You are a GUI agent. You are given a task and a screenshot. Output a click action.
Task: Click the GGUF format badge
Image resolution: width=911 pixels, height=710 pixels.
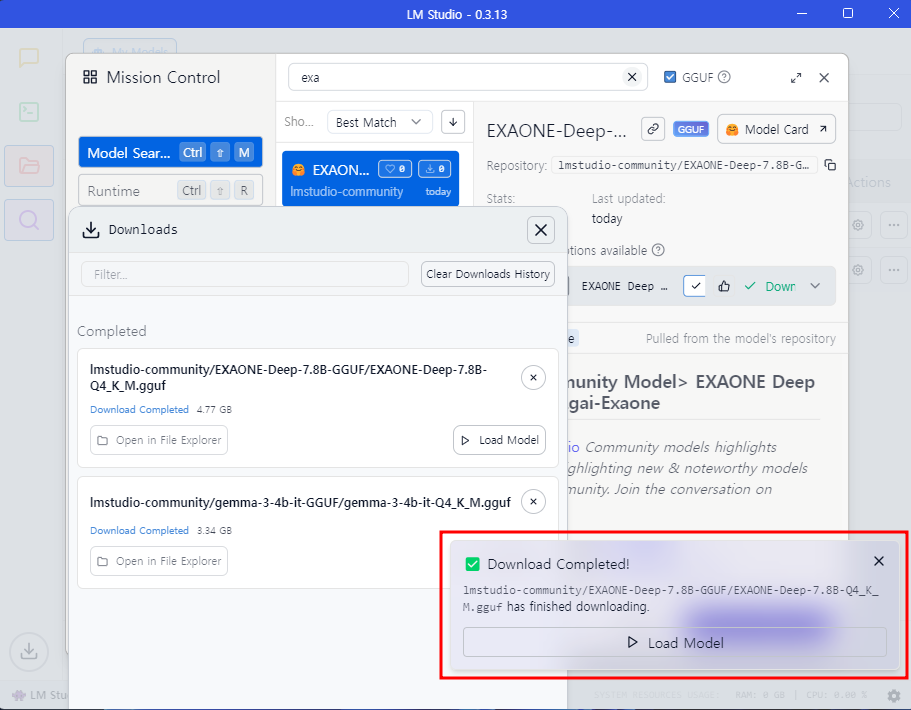click(691, 129)
